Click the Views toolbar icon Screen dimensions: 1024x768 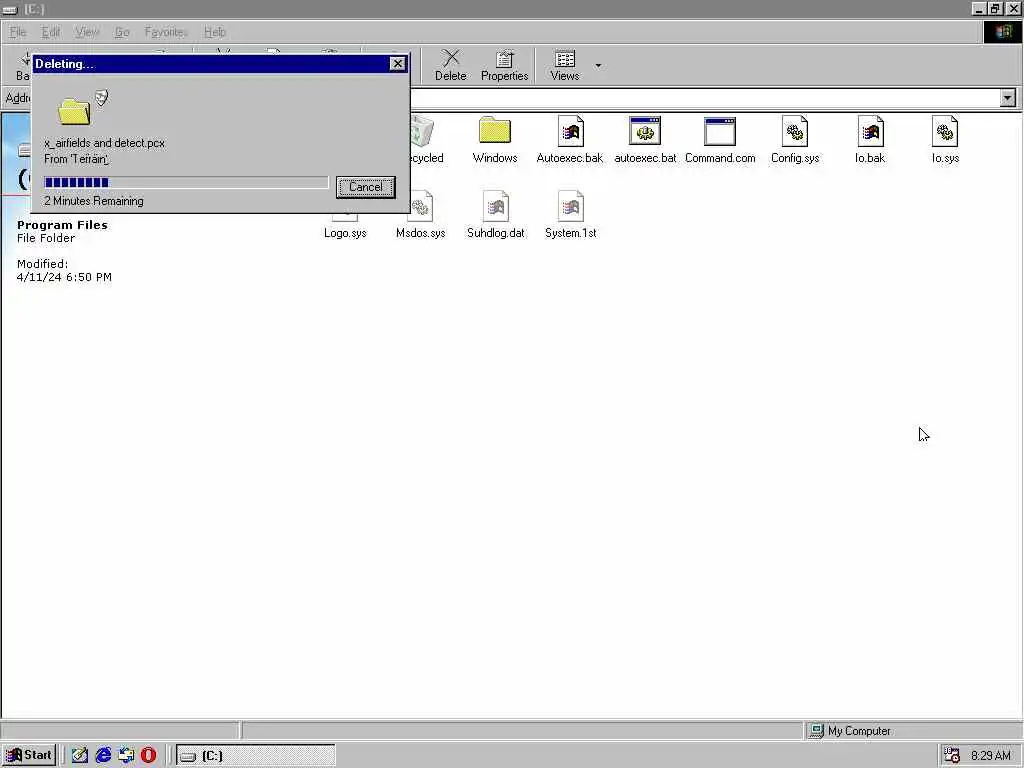tap(565, 65)
